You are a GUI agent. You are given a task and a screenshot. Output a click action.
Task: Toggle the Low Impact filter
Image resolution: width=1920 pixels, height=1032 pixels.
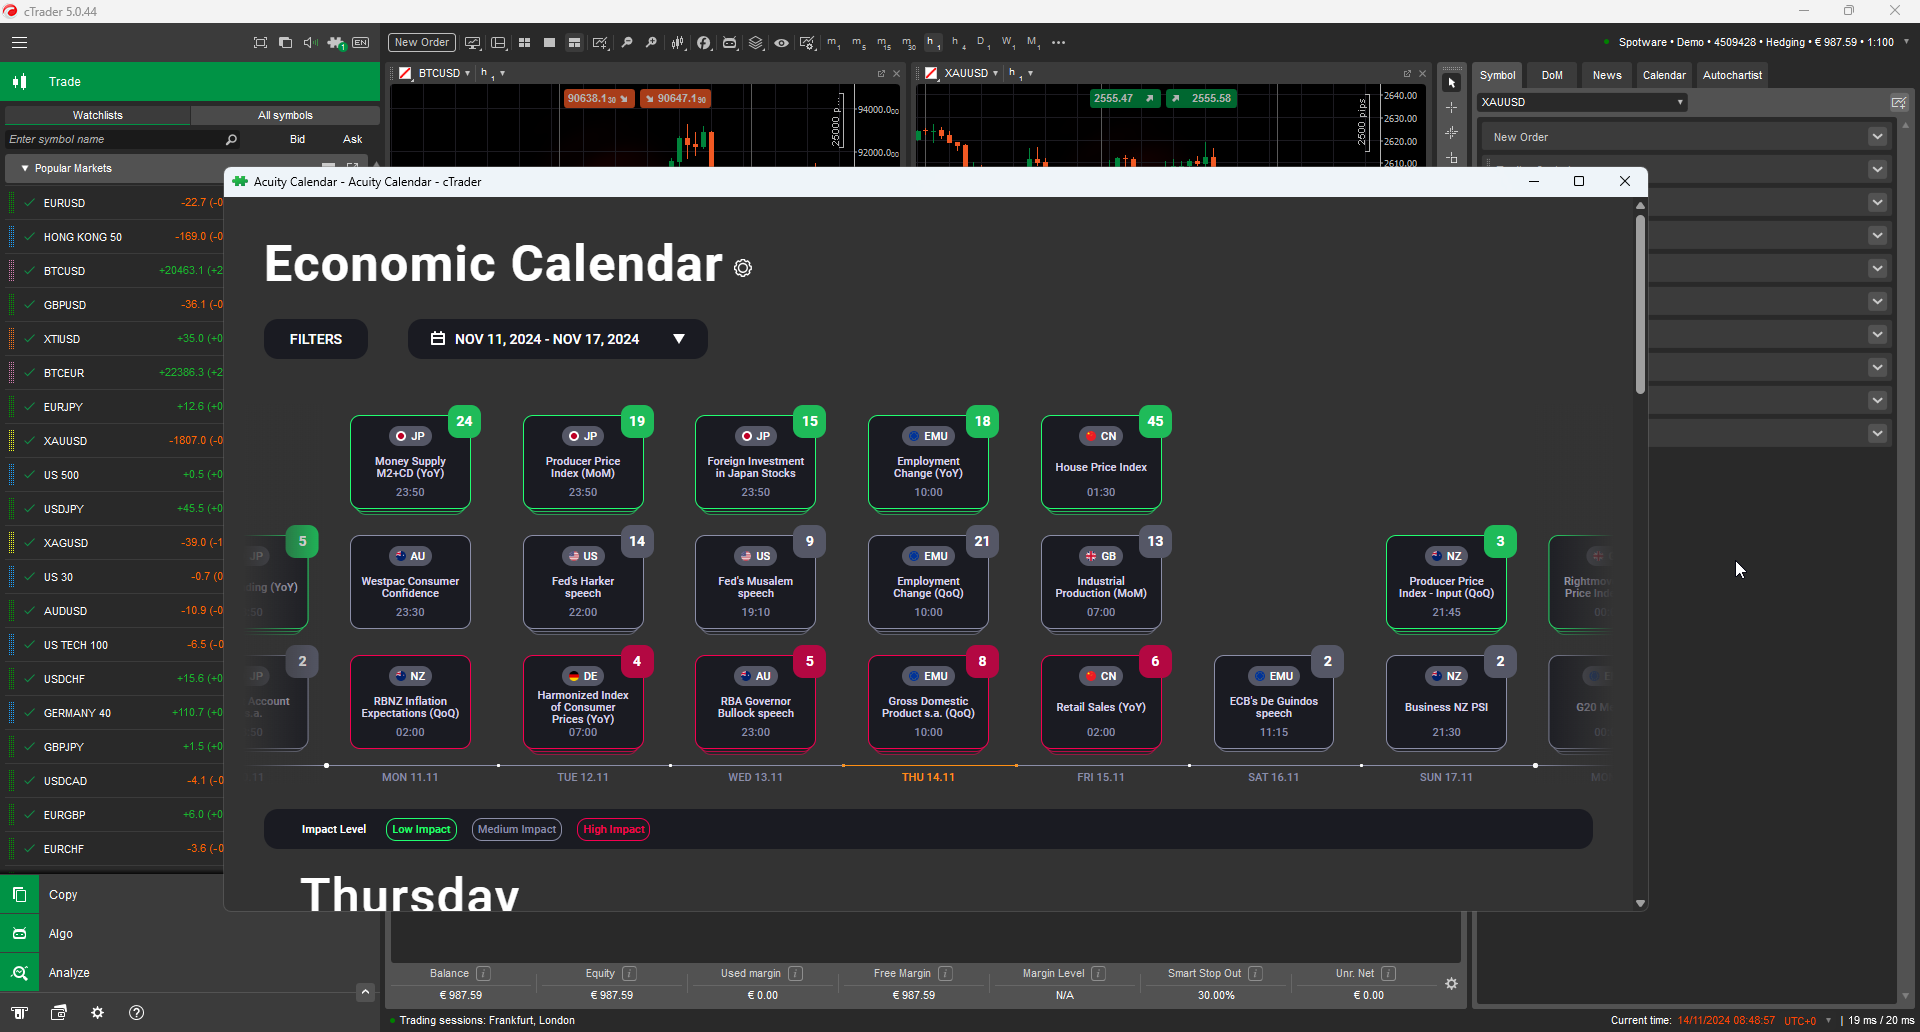coord(421,829)
